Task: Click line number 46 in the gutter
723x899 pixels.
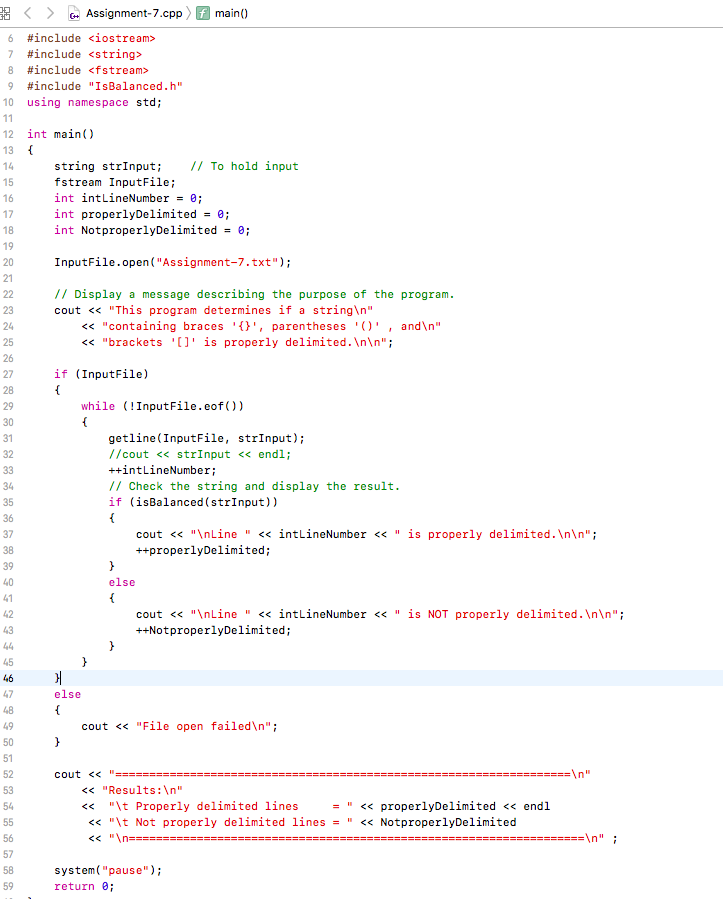Action: coord(8,678)
